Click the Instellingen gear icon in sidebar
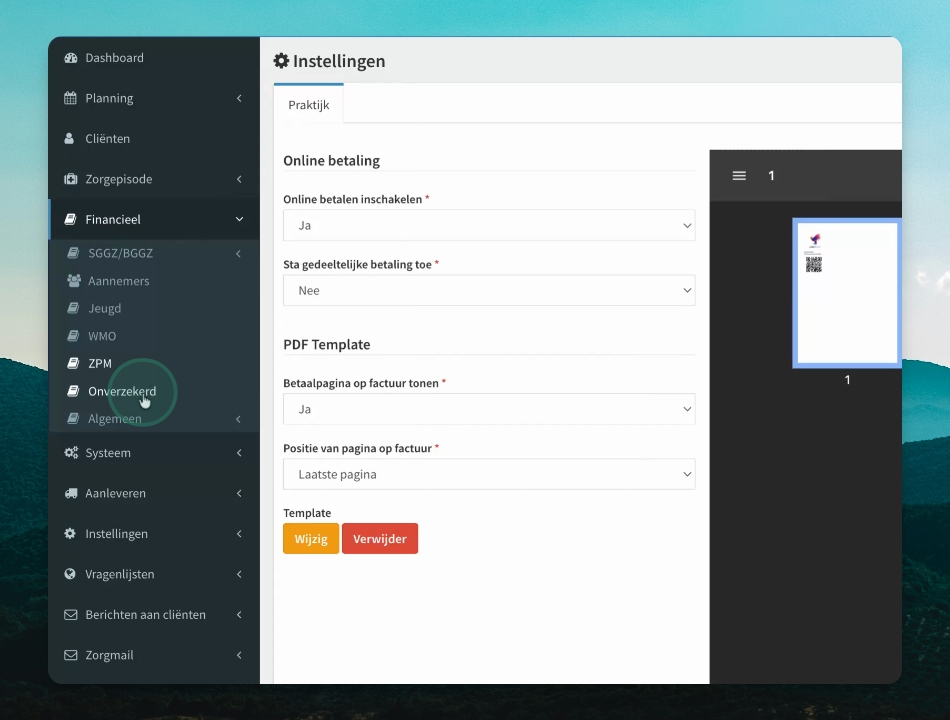 [x=70, y=533]
